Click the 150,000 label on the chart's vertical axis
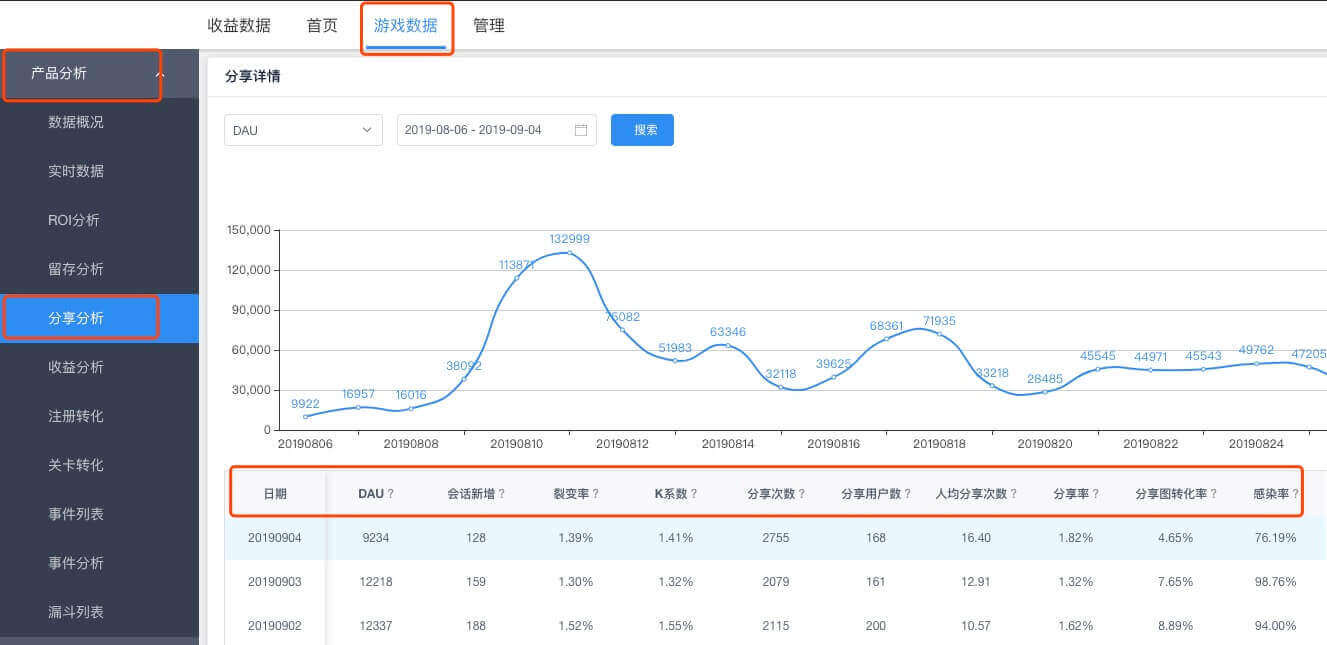 (250, 230)
